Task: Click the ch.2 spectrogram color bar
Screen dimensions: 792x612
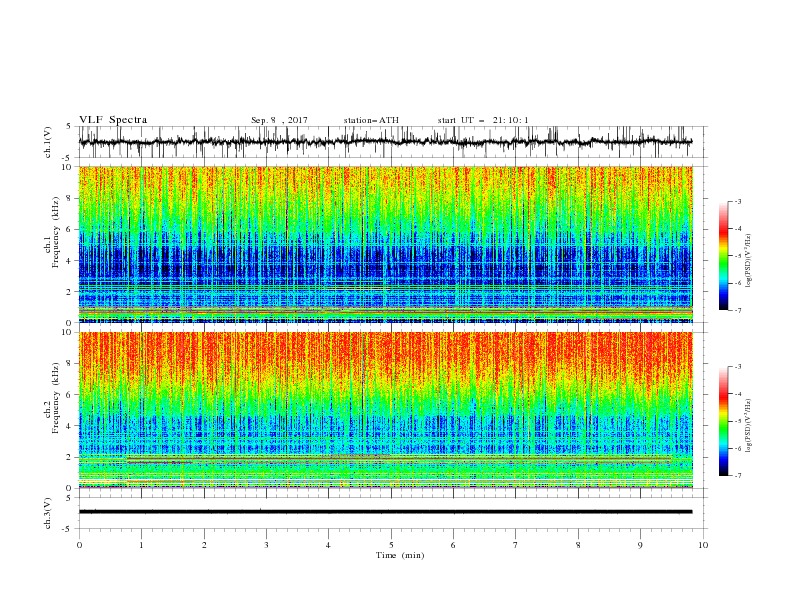Action: pyautogui.click(x=724, y=421)
